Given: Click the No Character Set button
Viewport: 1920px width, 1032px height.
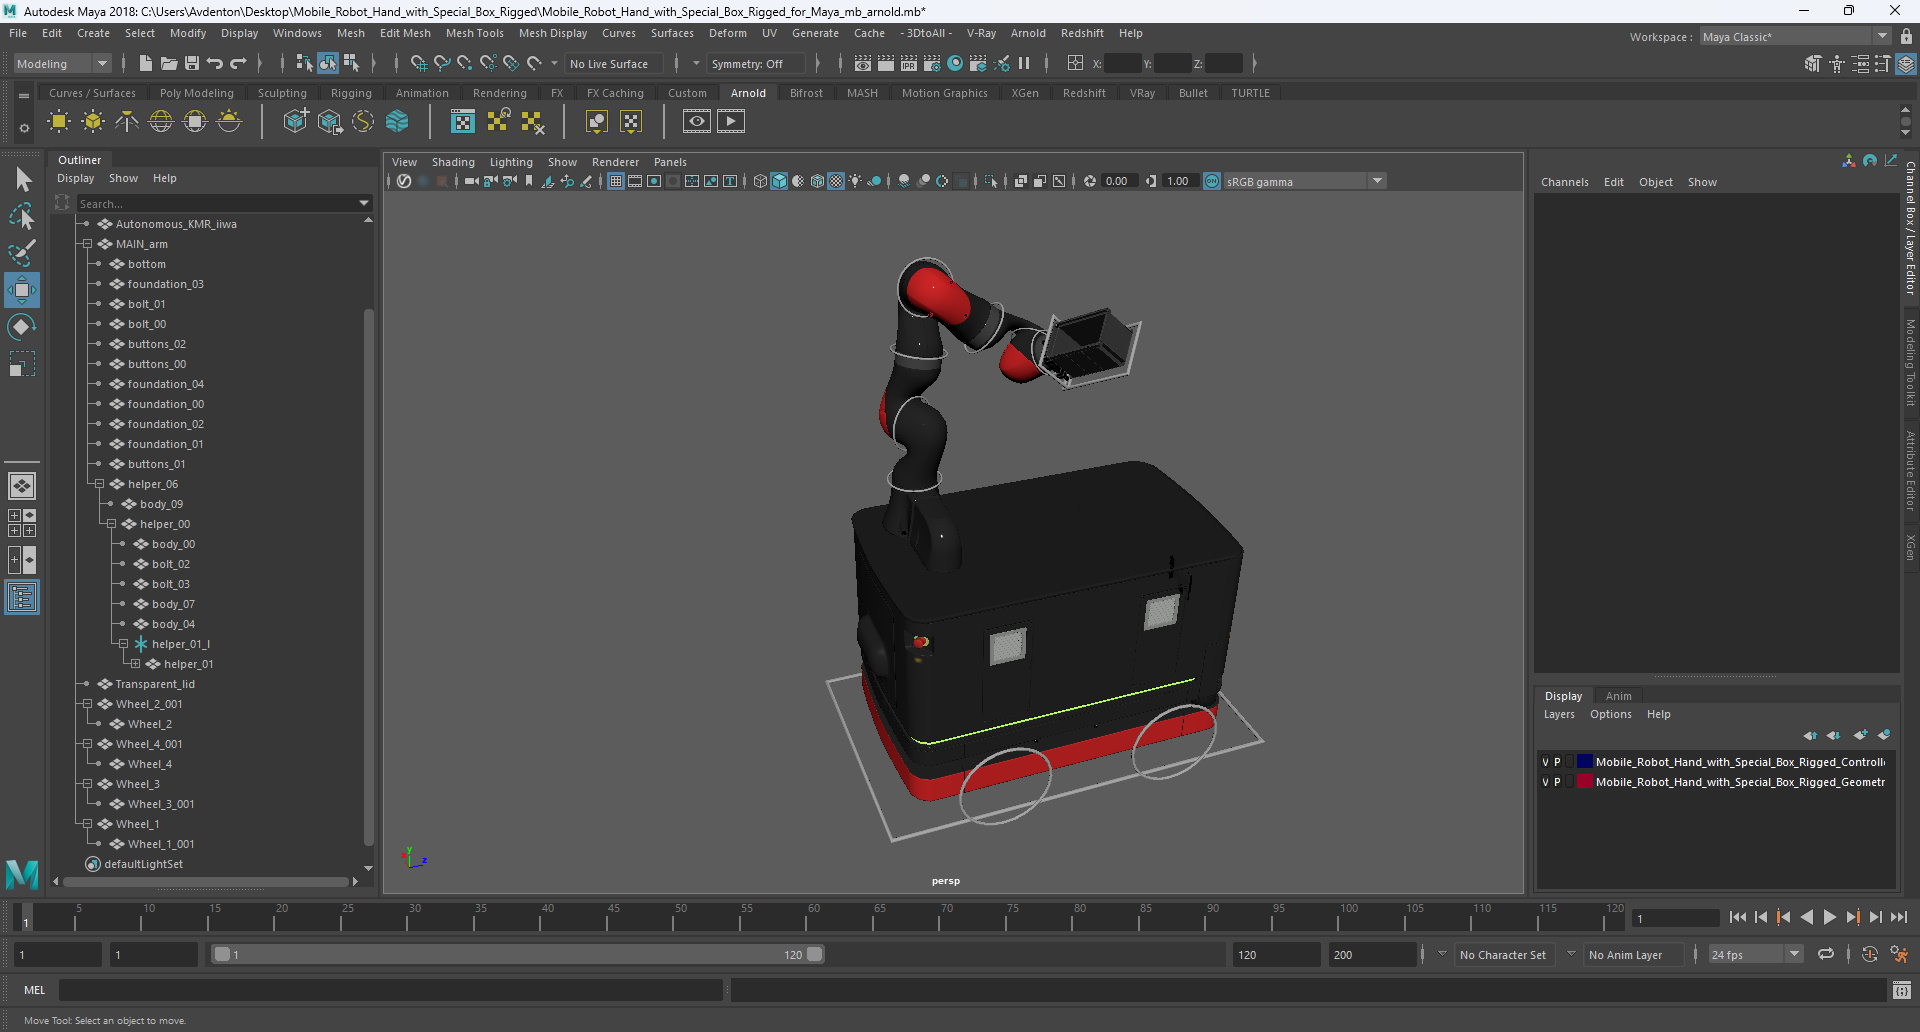Looking at the screenshot, I should 1502,955.
